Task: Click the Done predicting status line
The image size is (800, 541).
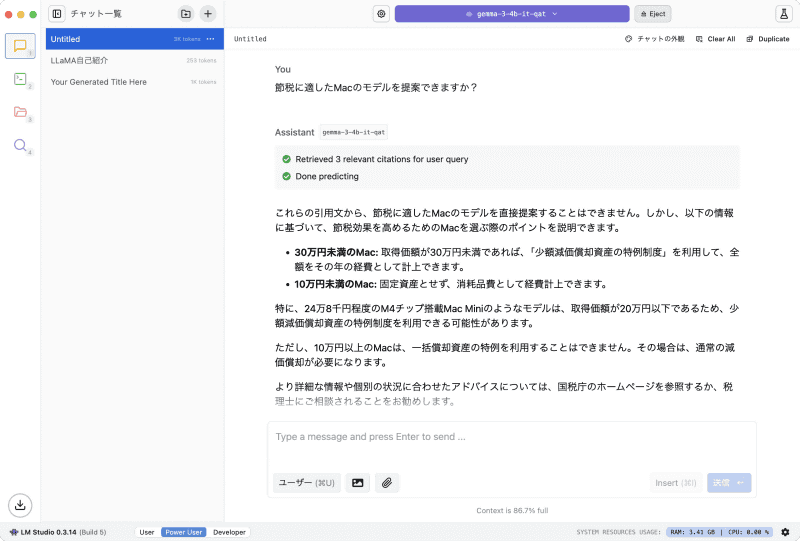Action: (x=320, y=176)
